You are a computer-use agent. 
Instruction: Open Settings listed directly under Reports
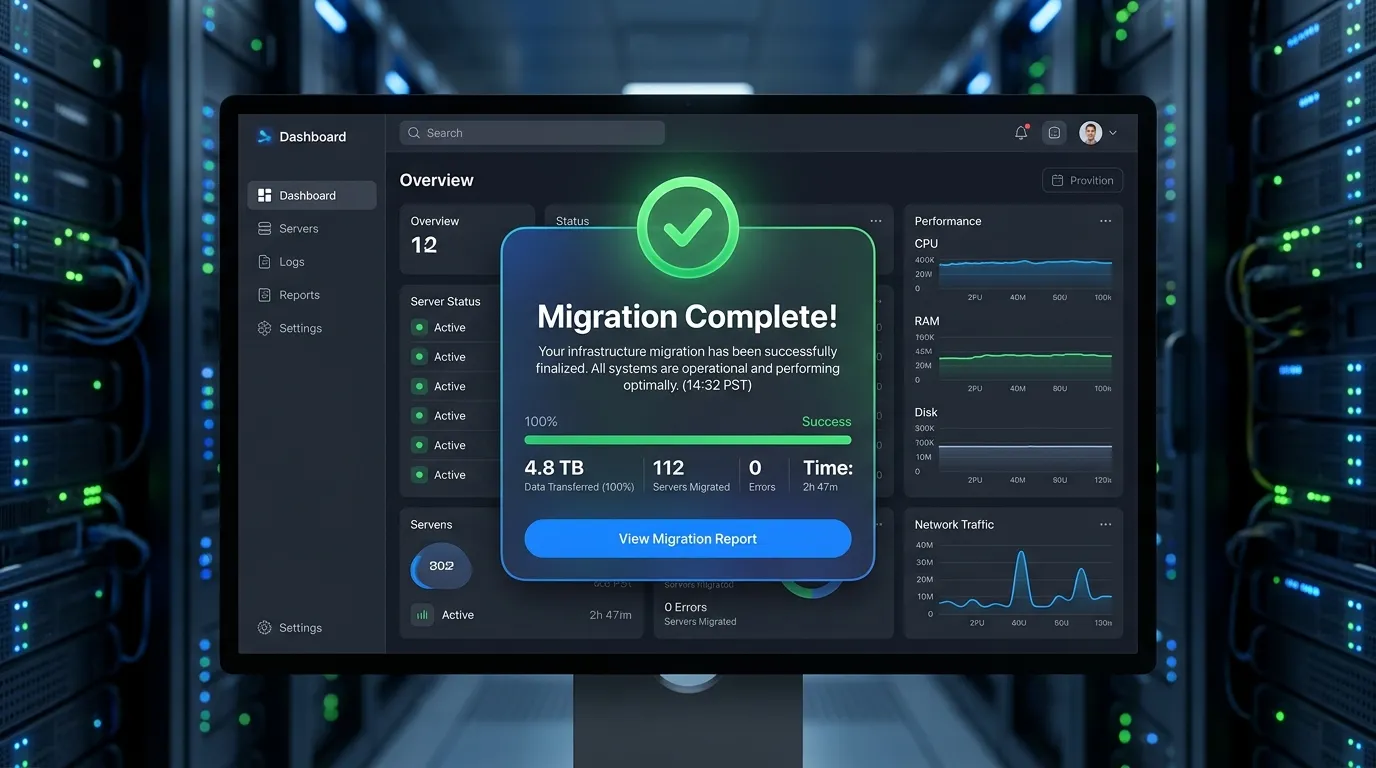coord(290,328)
